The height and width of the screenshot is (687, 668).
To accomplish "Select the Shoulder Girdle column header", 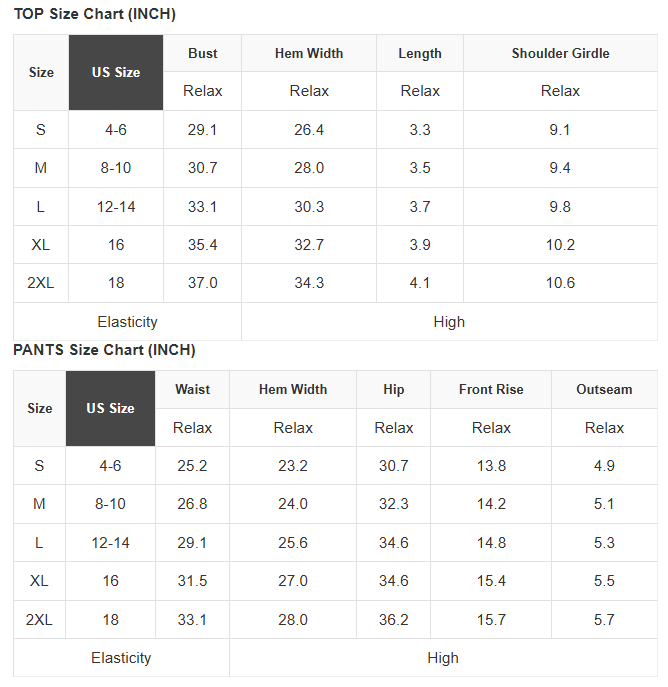I will pos(560,53).
